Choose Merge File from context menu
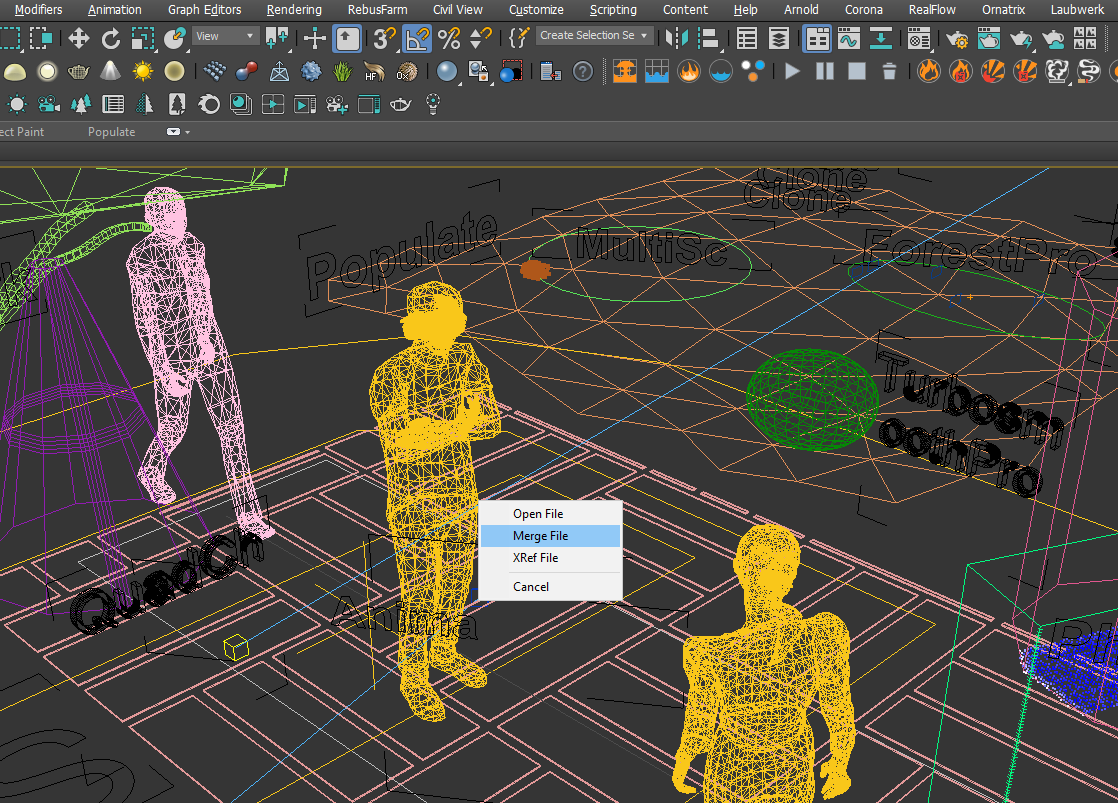 540,536
